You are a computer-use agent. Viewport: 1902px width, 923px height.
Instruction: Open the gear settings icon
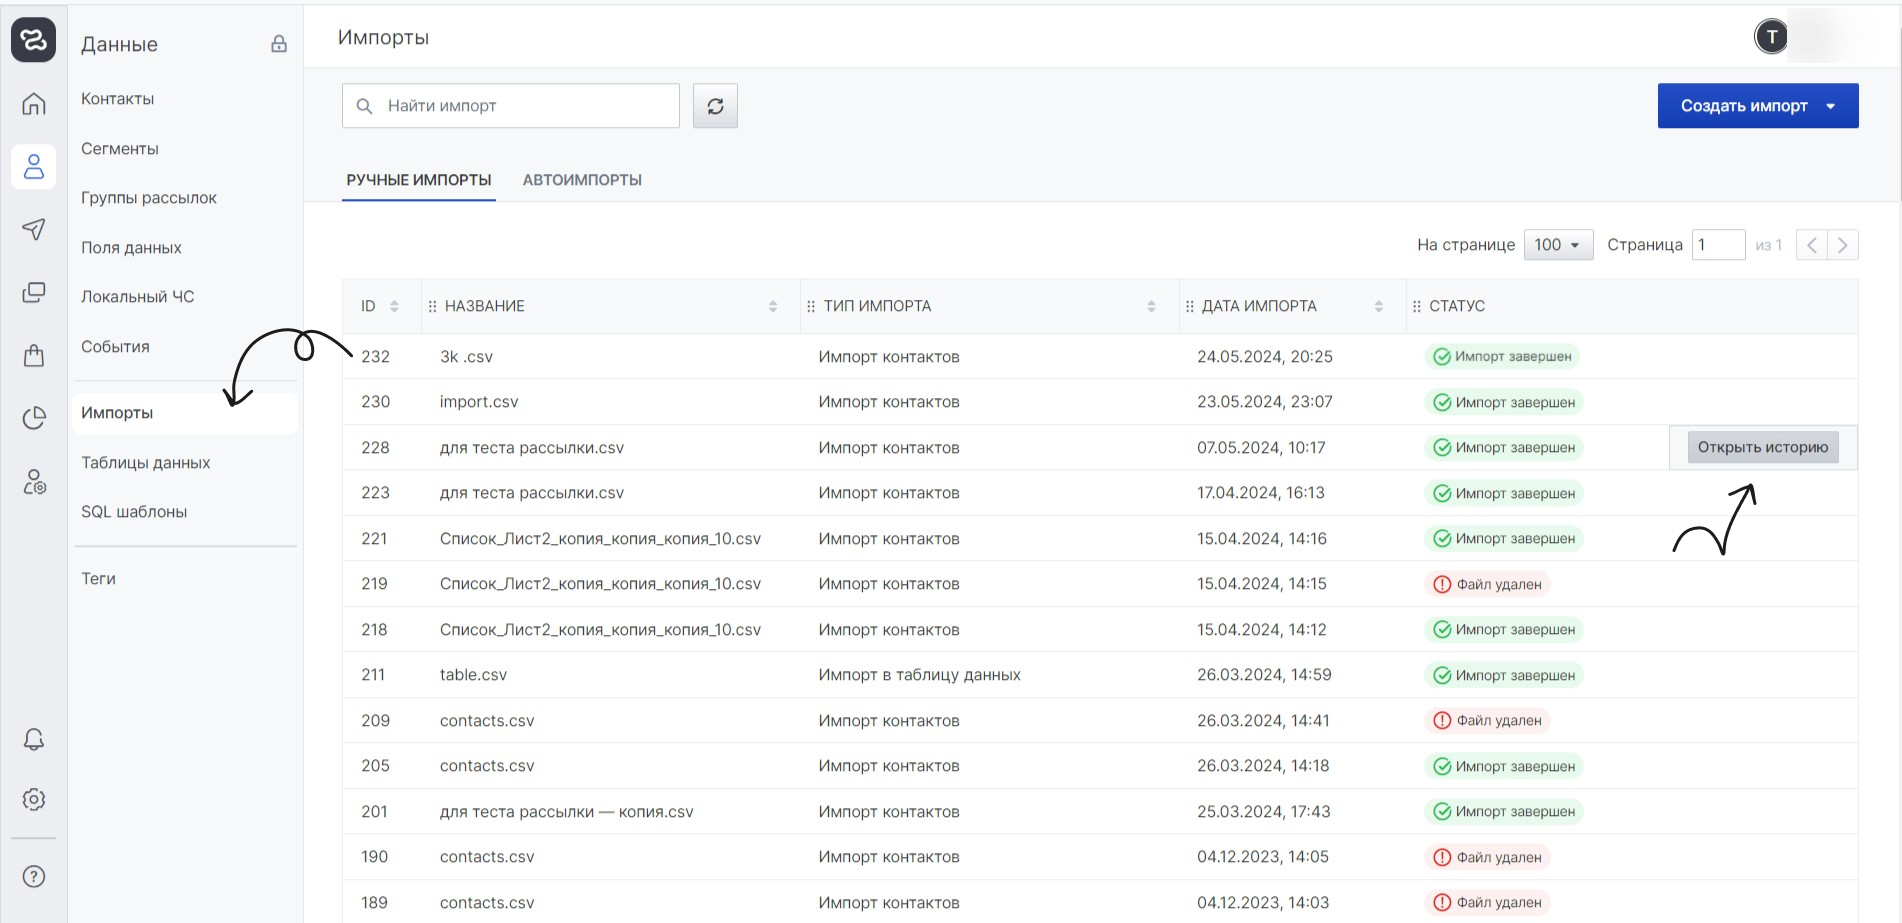(34, 799)
